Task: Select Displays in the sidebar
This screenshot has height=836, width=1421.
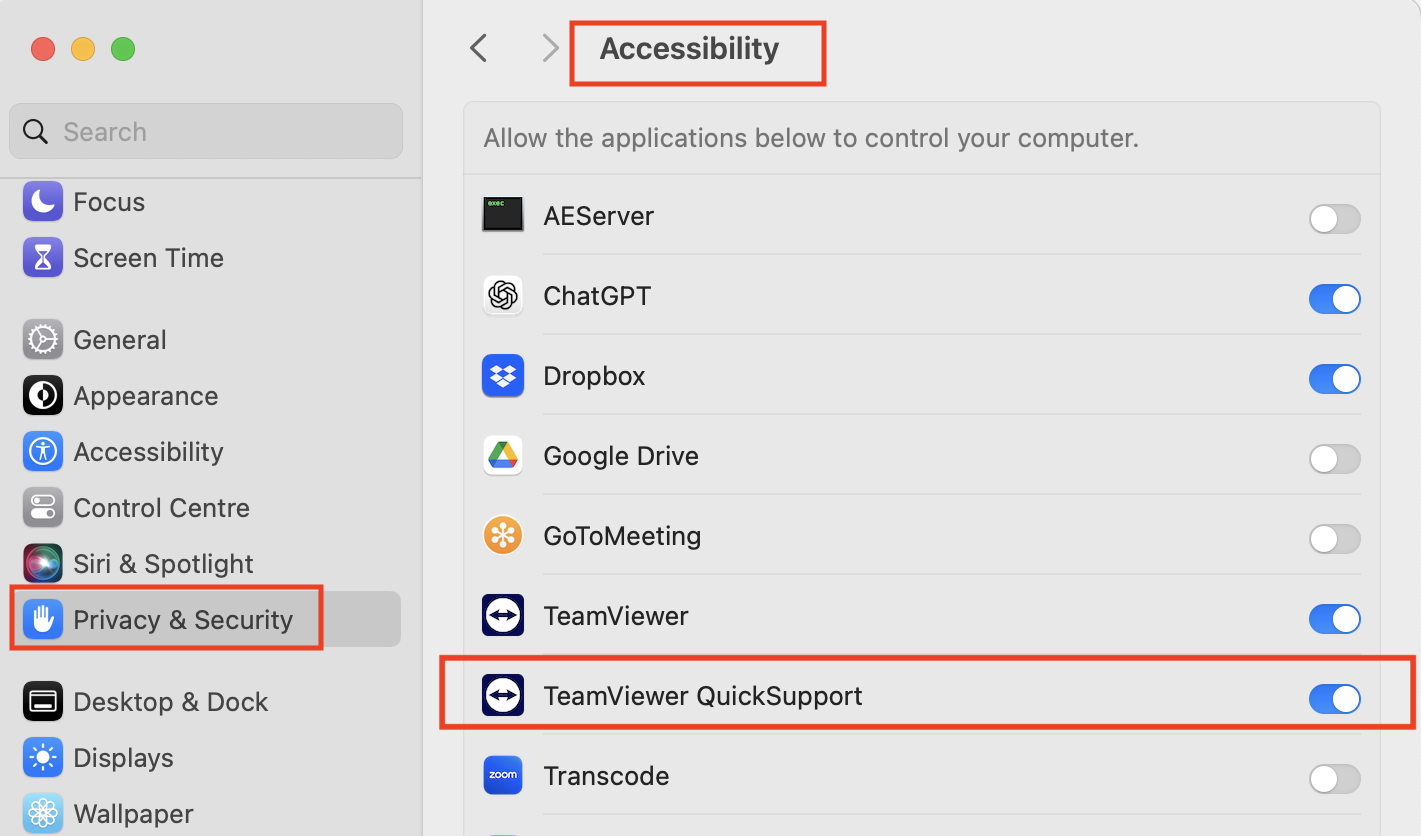Action: pyautogui.click(x=123, y=758)
